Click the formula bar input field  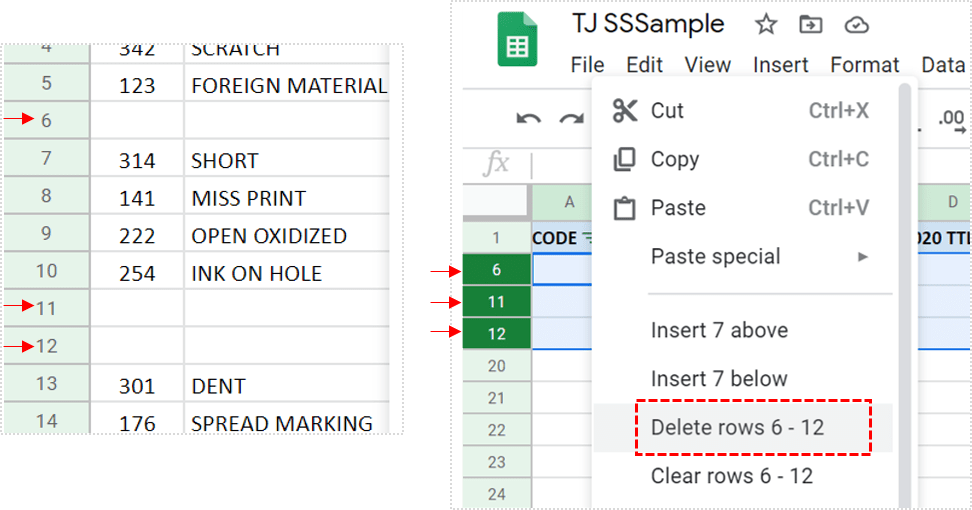click(x=560, y=165)
